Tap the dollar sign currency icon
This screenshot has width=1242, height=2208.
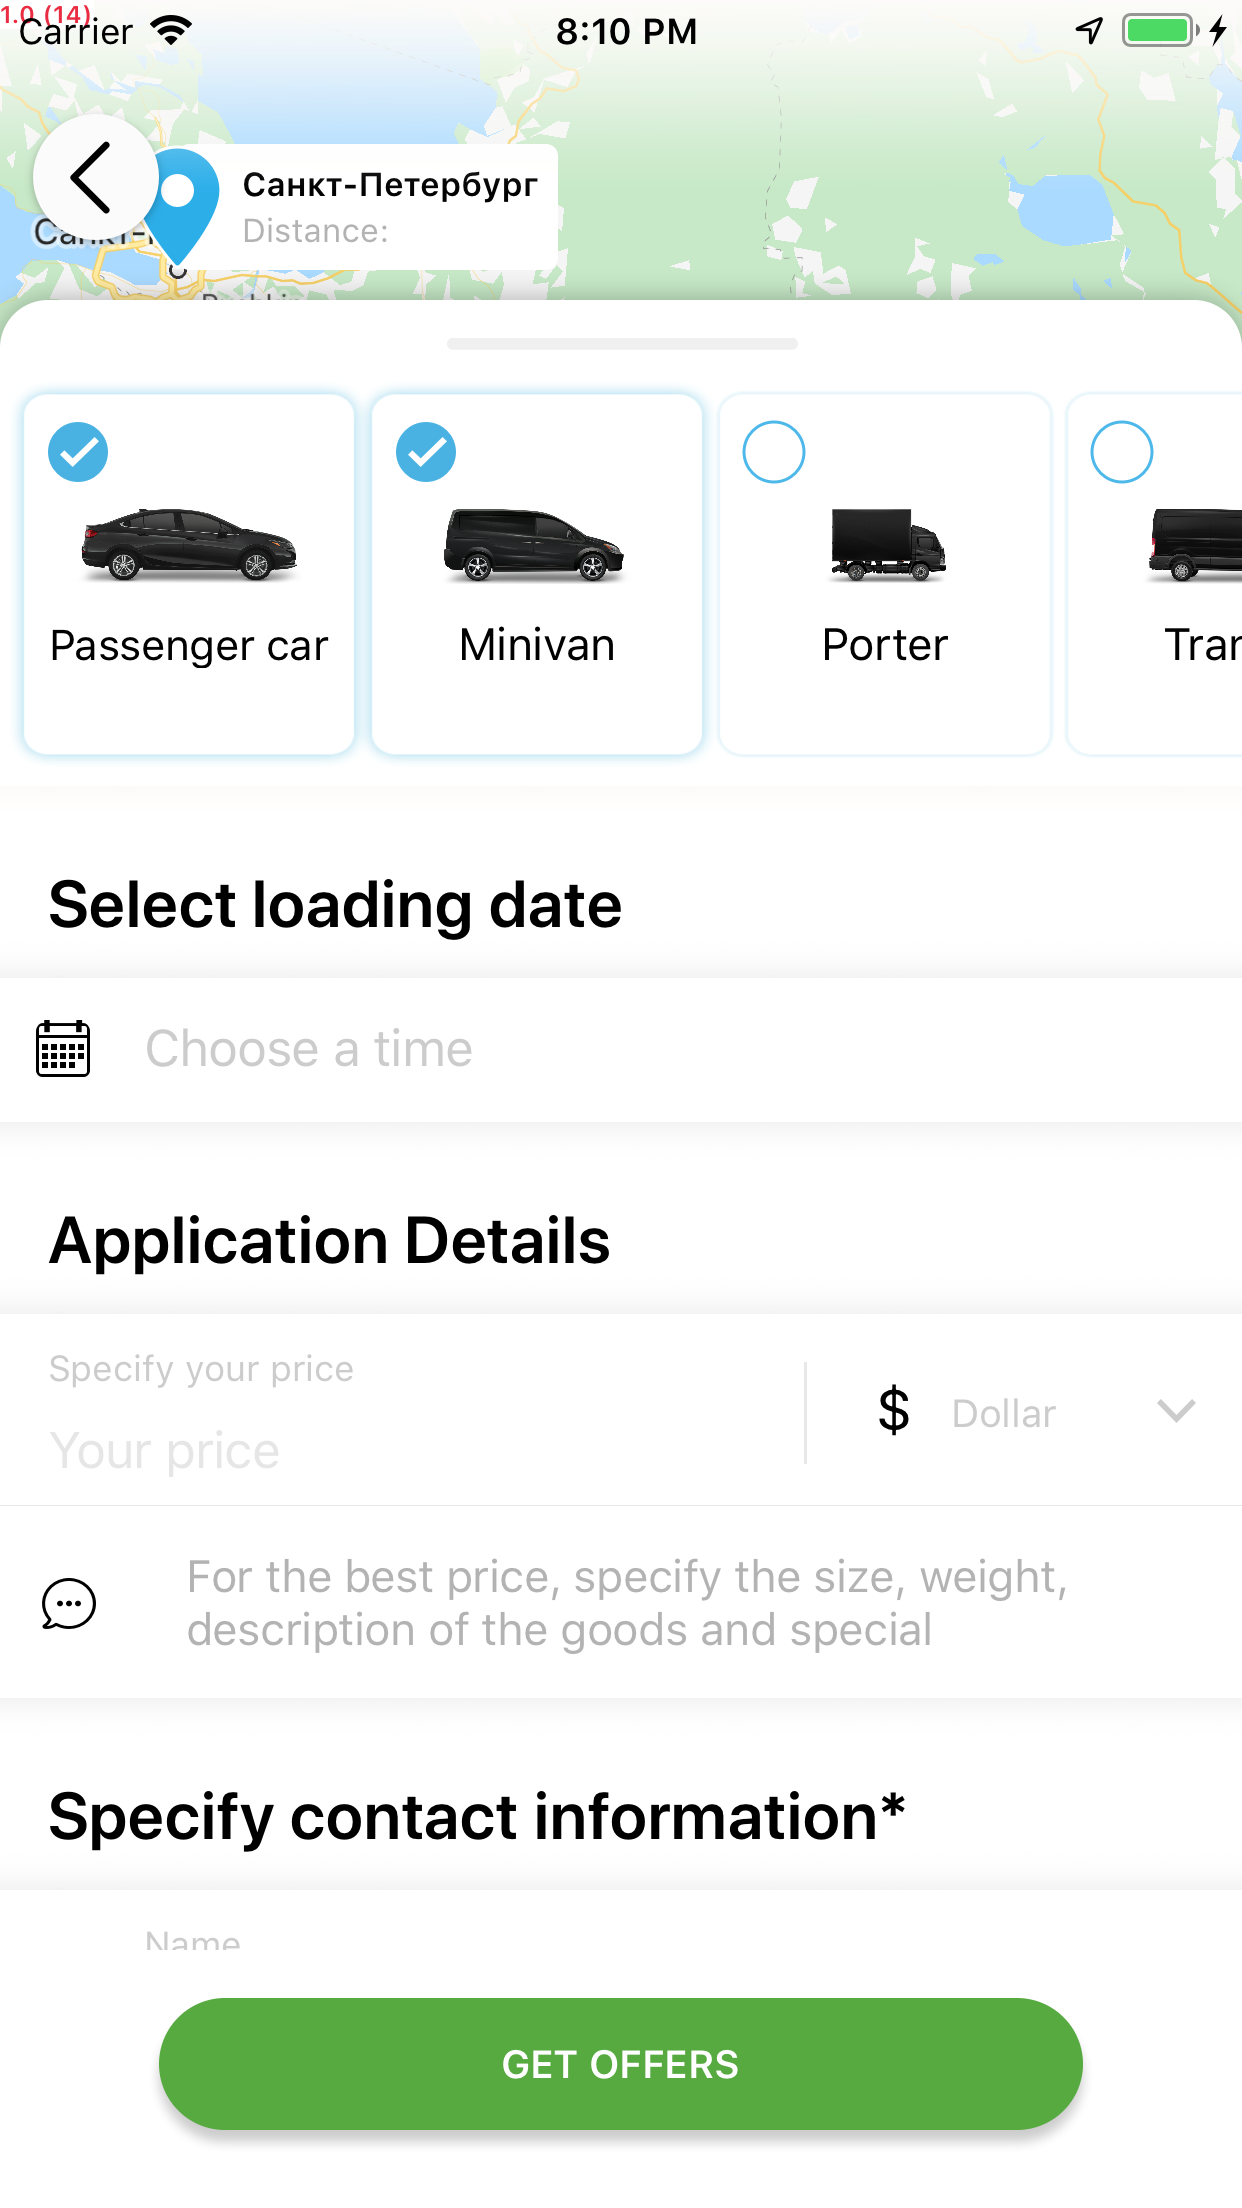tap(893, 1411)
